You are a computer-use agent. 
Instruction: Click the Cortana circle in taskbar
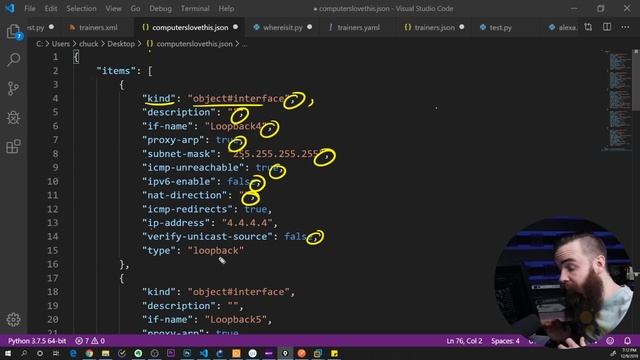point(40,353)
